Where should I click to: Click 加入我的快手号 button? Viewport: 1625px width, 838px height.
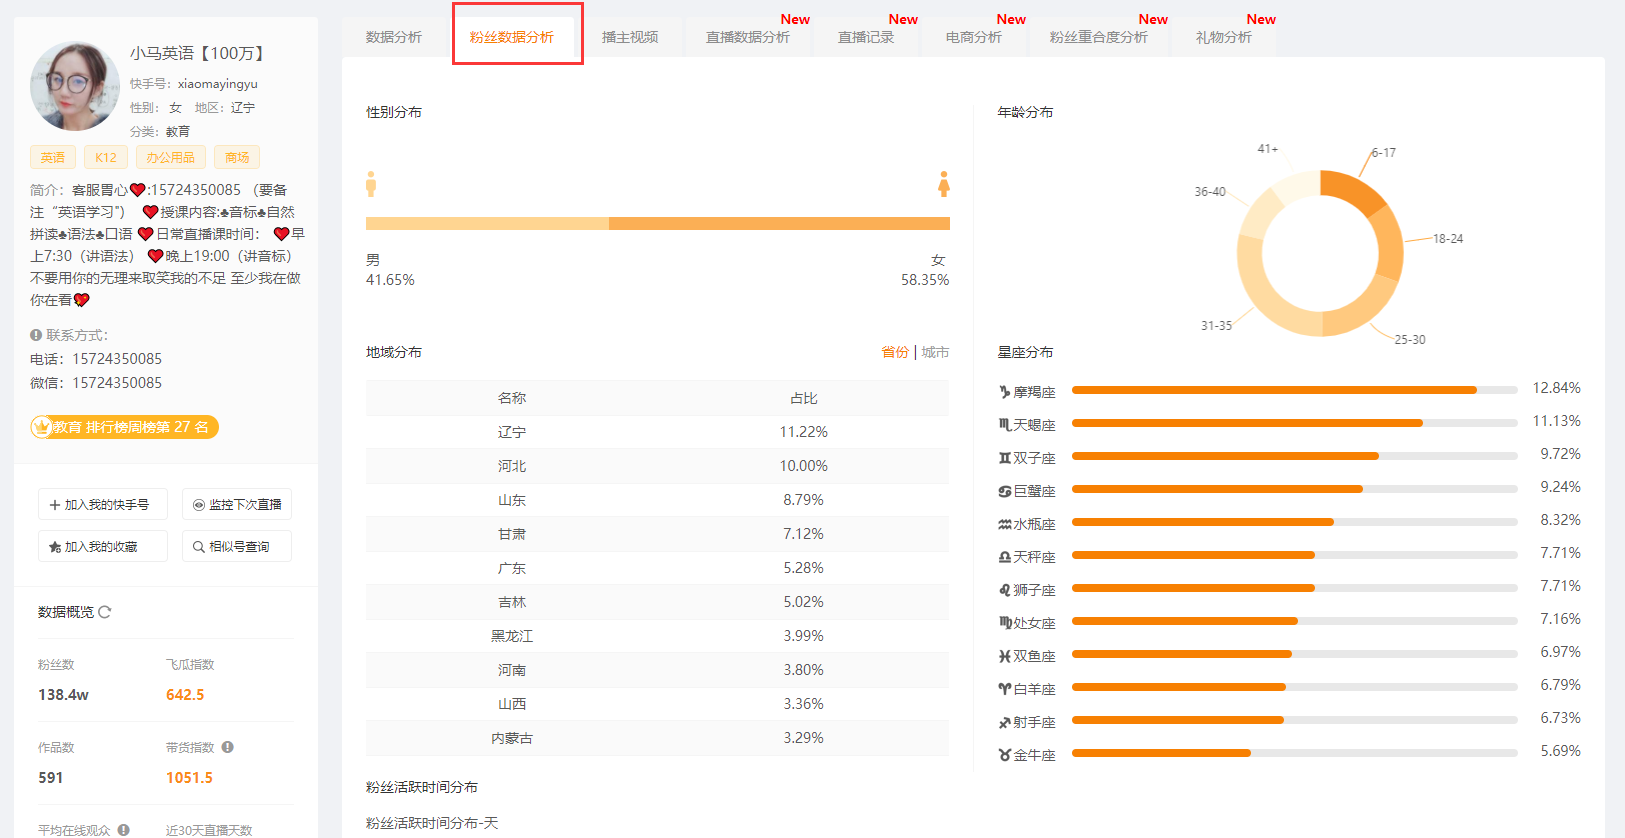(x=103, y=505)
